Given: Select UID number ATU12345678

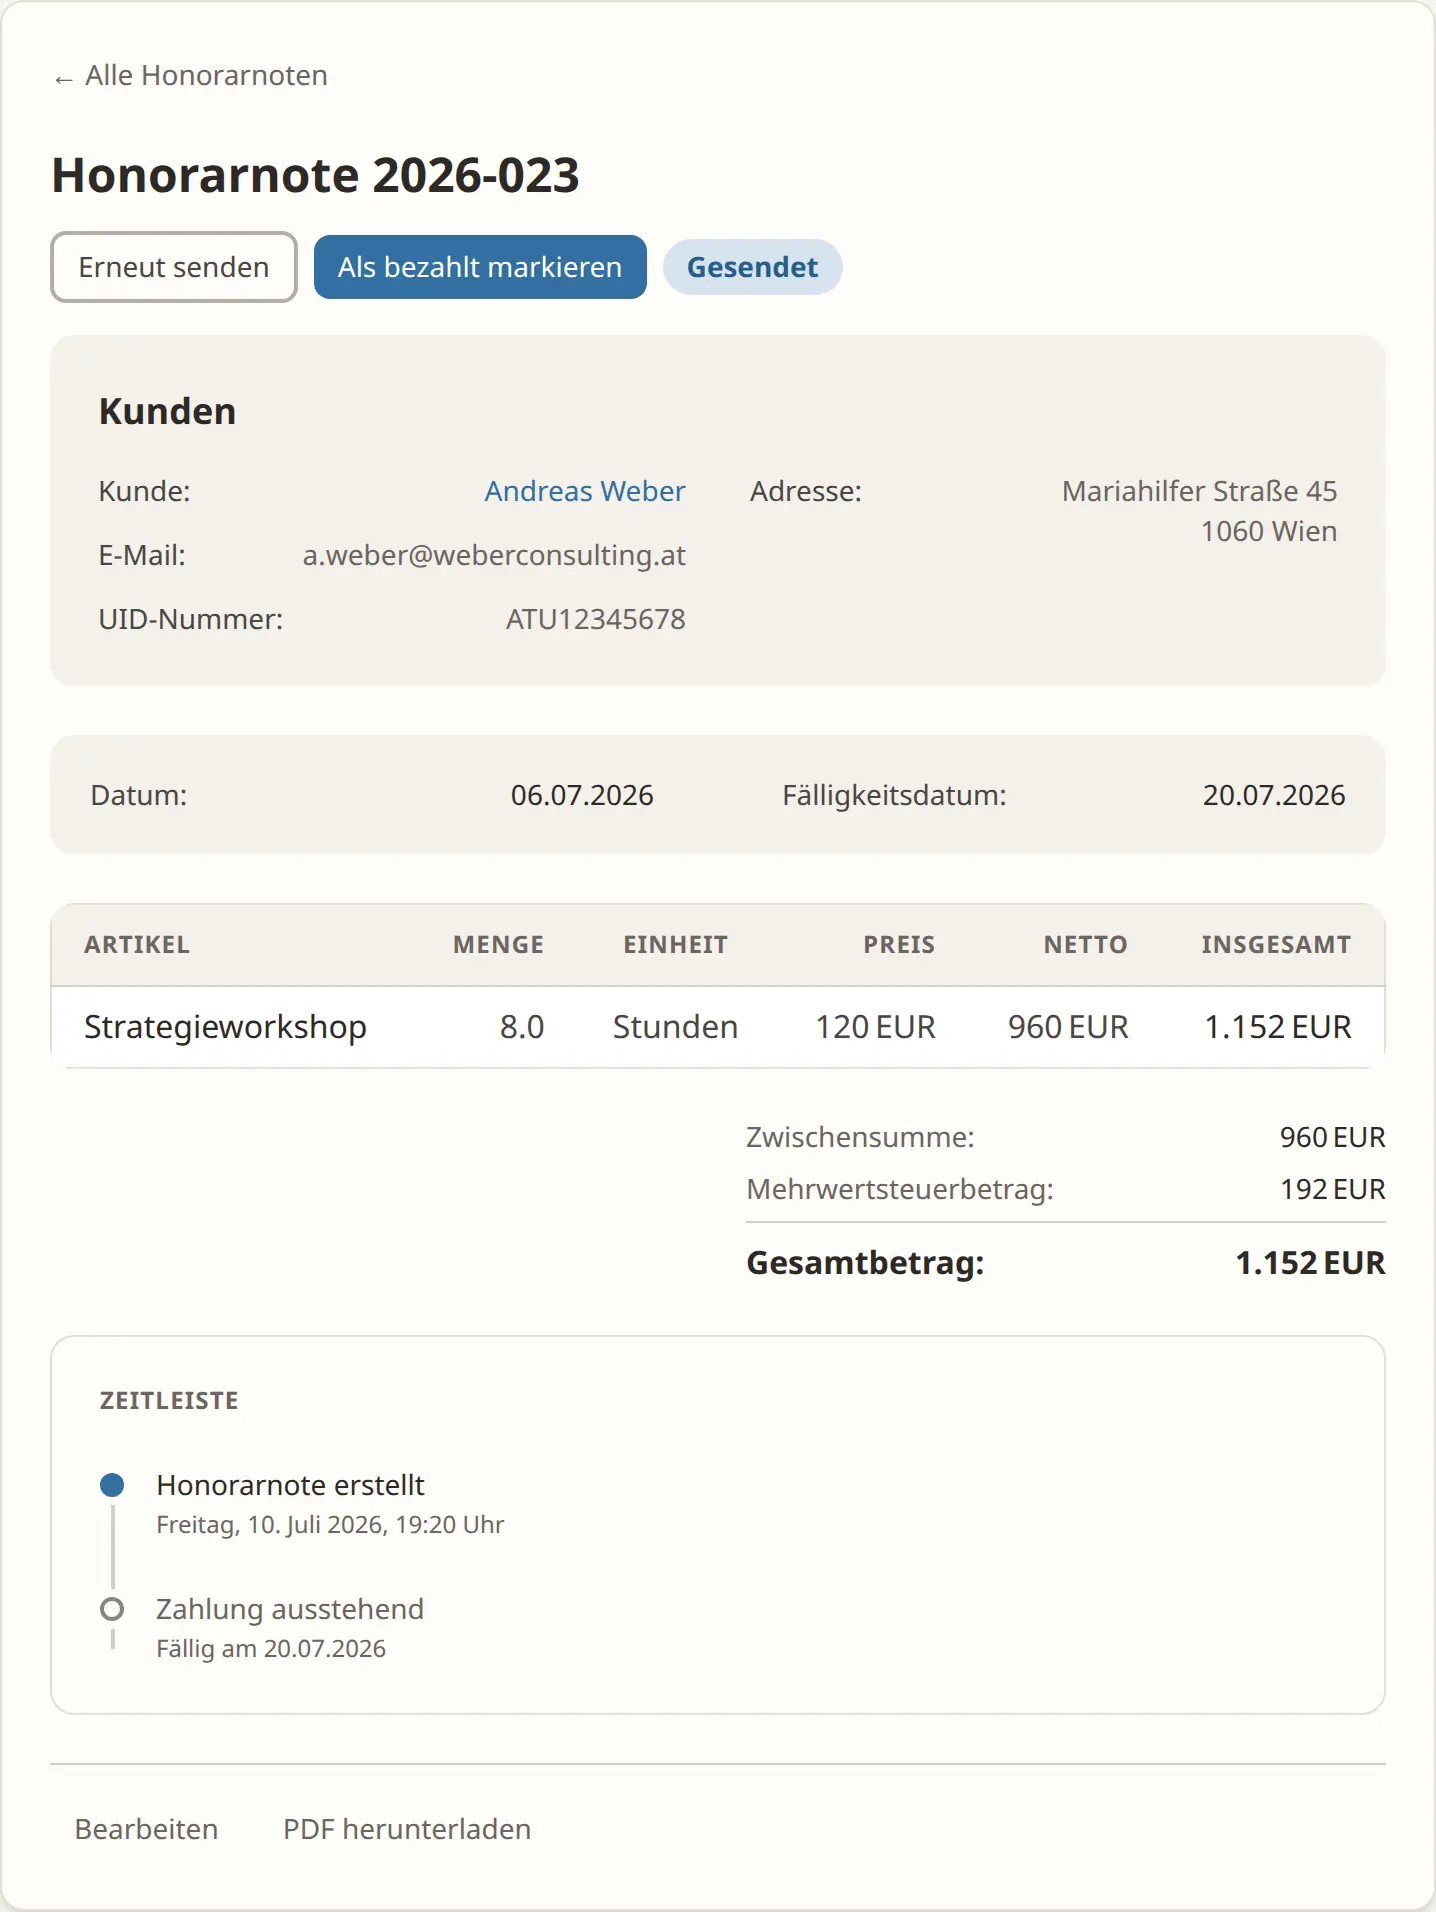Looking at the screenshot, I should tap(595, 619).
